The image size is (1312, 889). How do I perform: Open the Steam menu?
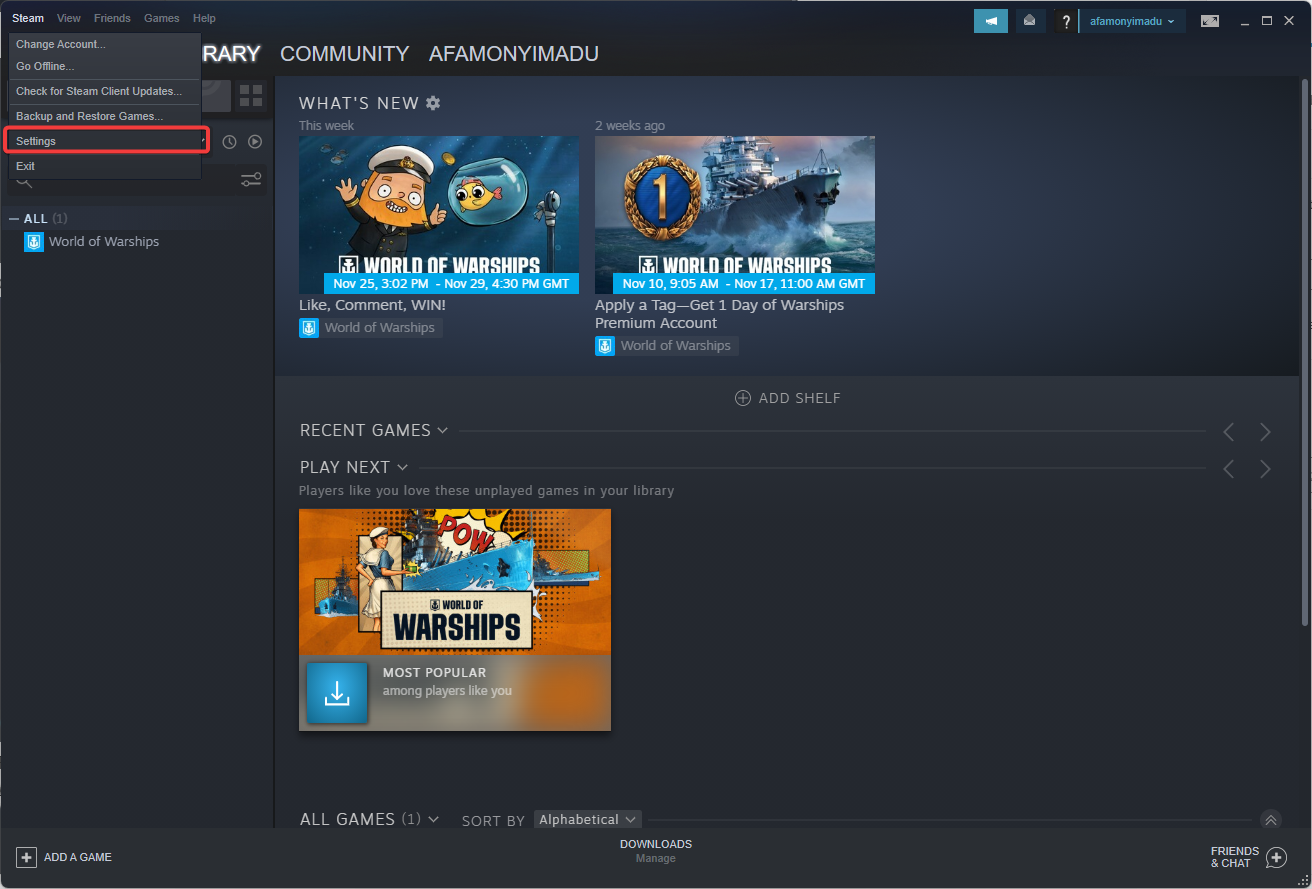(x=28, y=18)
